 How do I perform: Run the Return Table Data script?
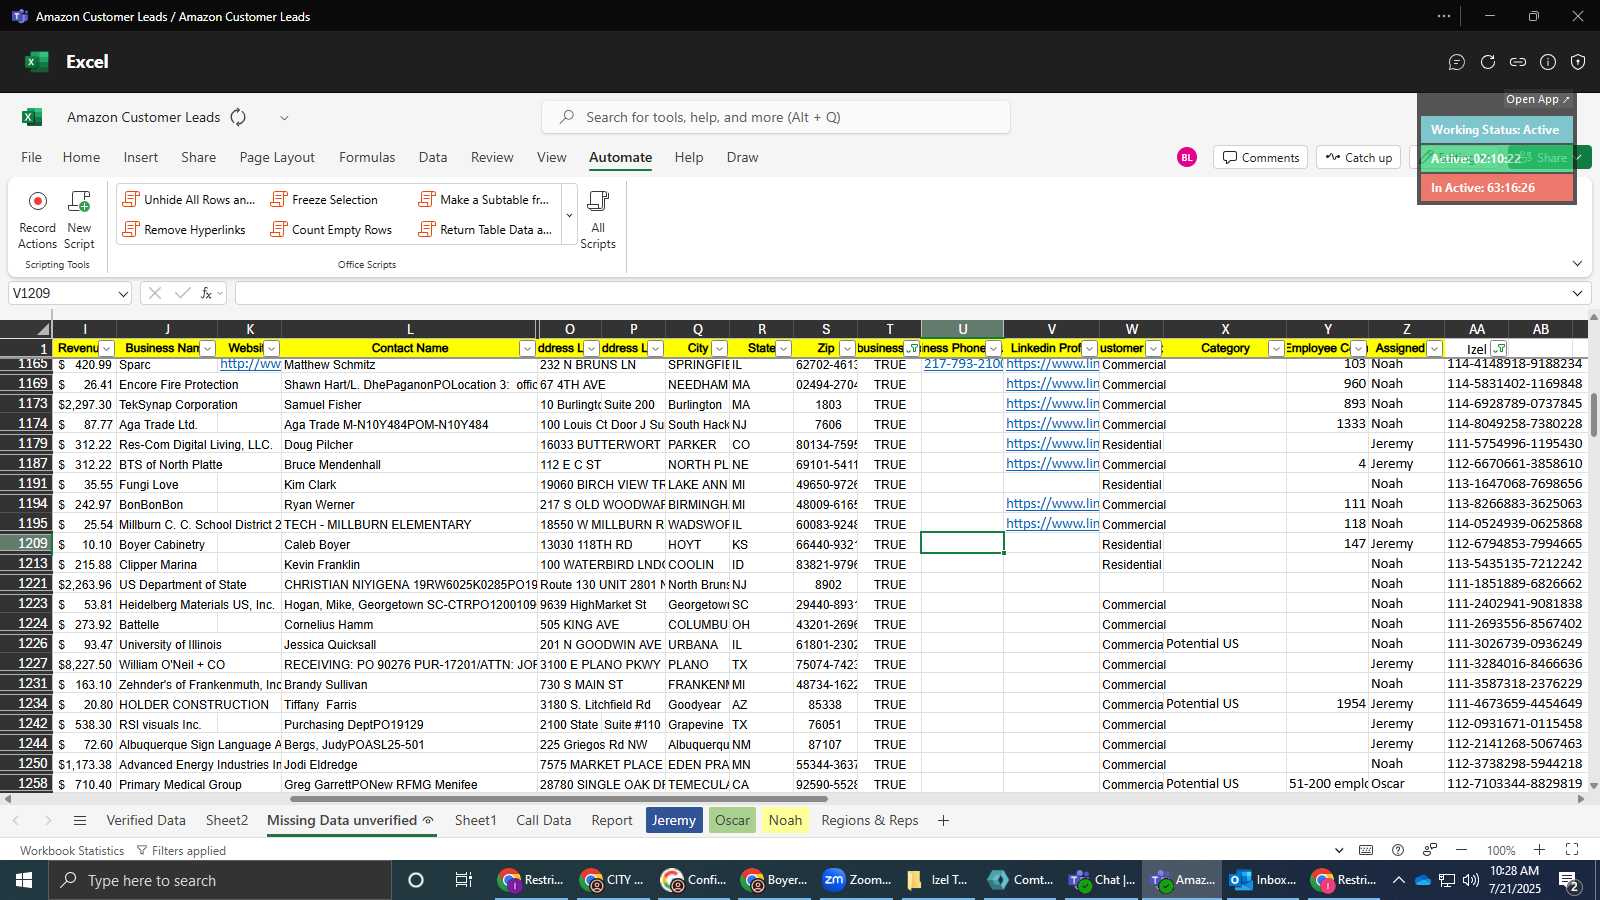(x=485, y=230)
